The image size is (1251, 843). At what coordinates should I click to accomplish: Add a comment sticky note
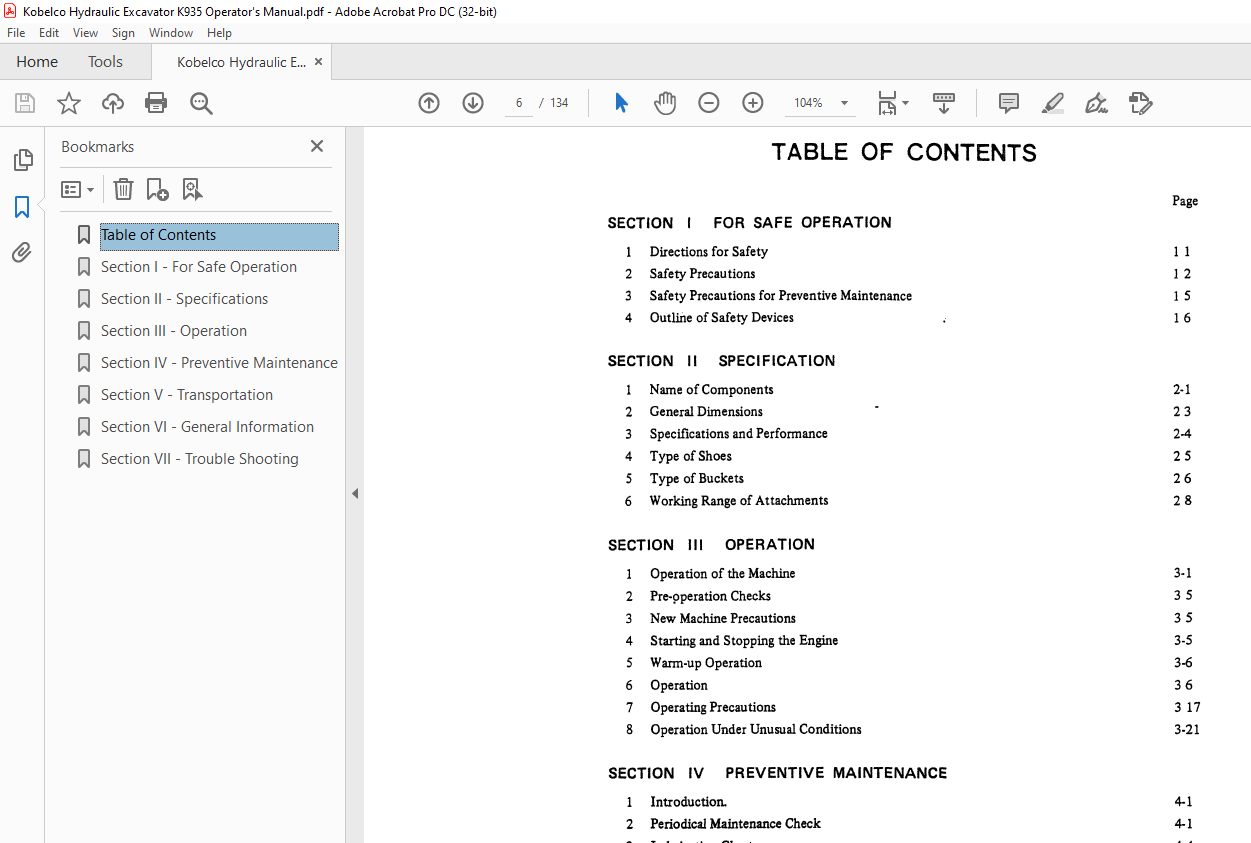(x=1009, y=103)
